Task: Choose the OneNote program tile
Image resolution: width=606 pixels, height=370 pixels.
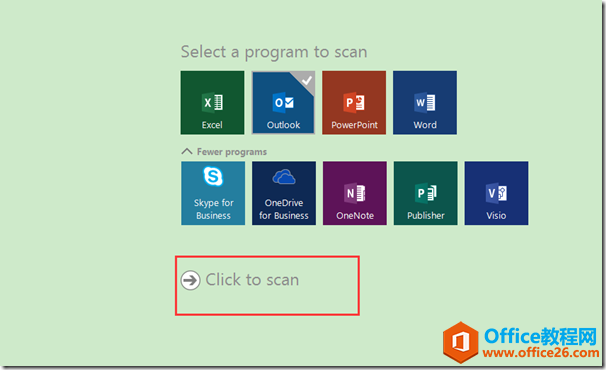Action: (x=355, y=193)
